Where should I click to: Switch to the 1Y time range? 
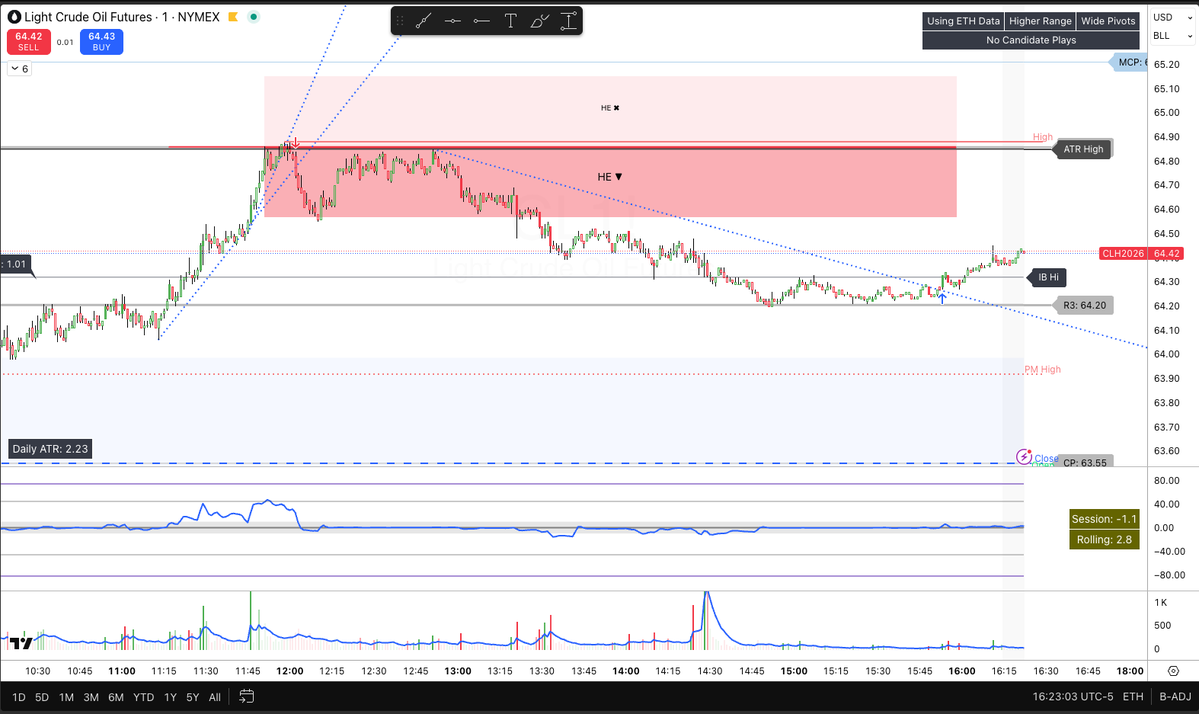tap(171, 697)
